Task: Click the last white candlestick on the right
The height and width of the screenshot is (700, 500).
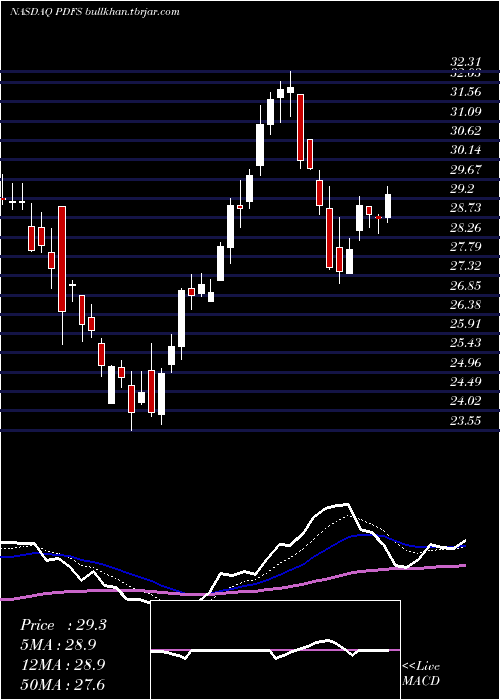Action: tap(388, 206)
